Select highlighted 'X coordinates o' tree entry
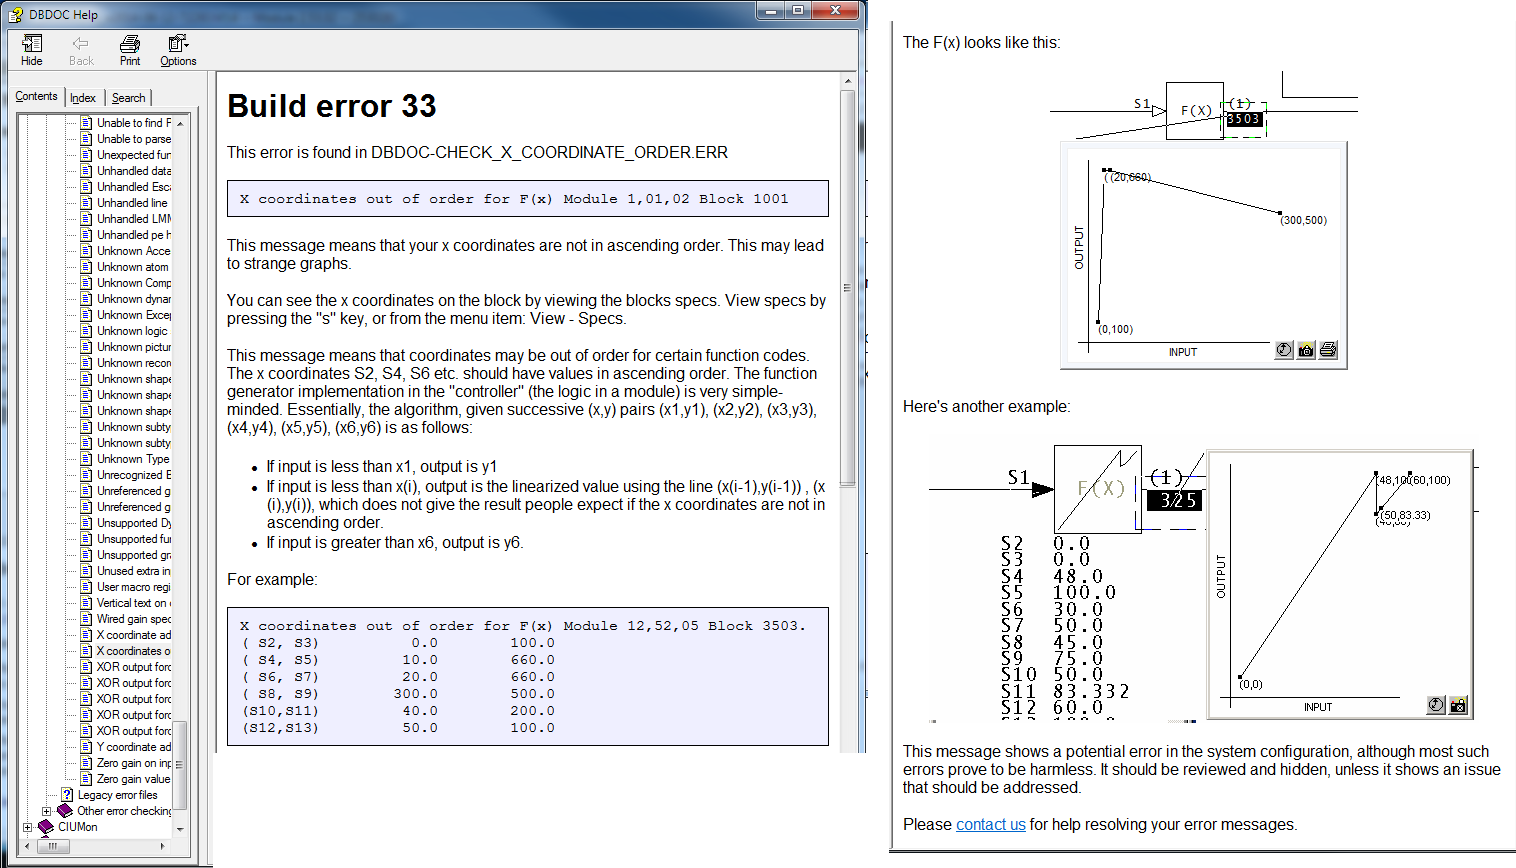The image size is (1516, 868). (134, 651)
